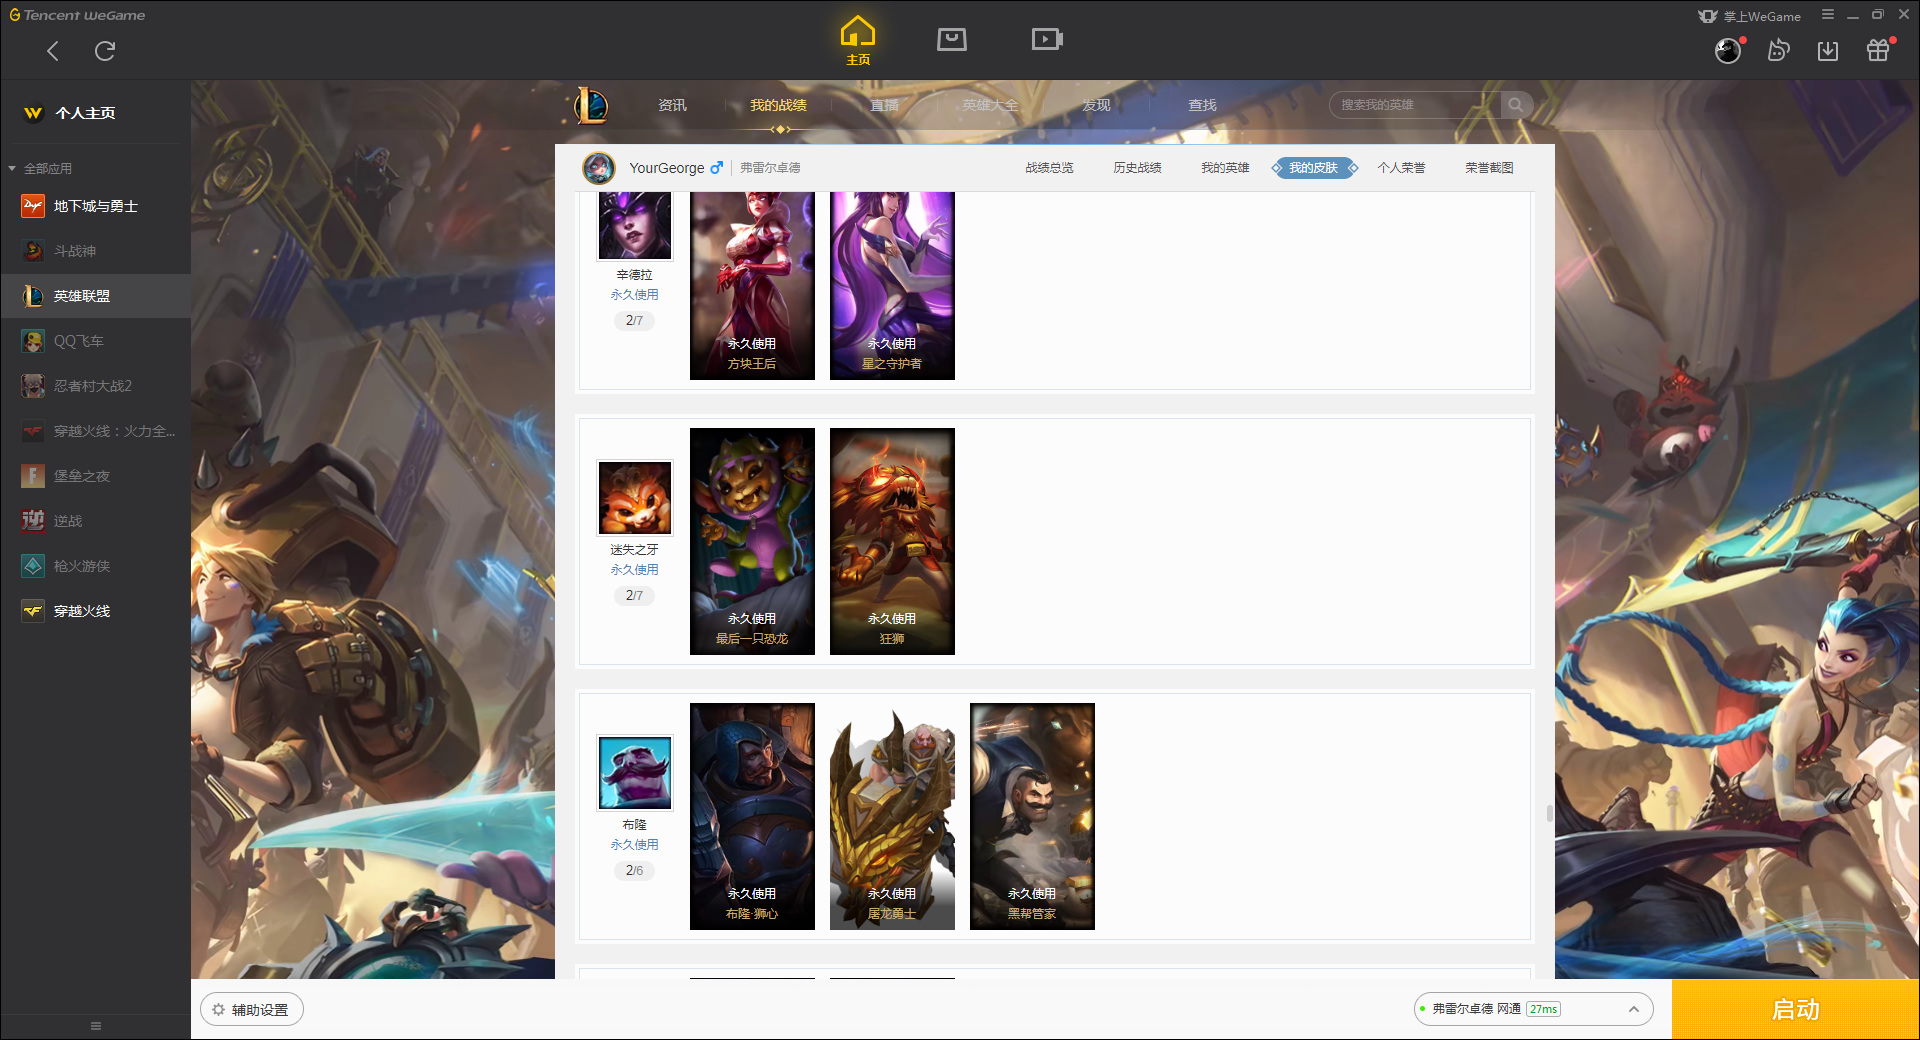Select 斗战神 game
This screenshot has width=1920, height=1040.
96,251
